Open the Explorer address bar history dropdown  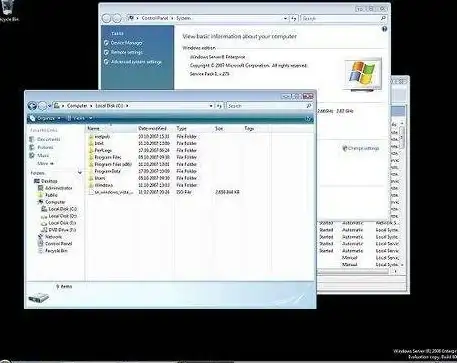tap(211, 106)
